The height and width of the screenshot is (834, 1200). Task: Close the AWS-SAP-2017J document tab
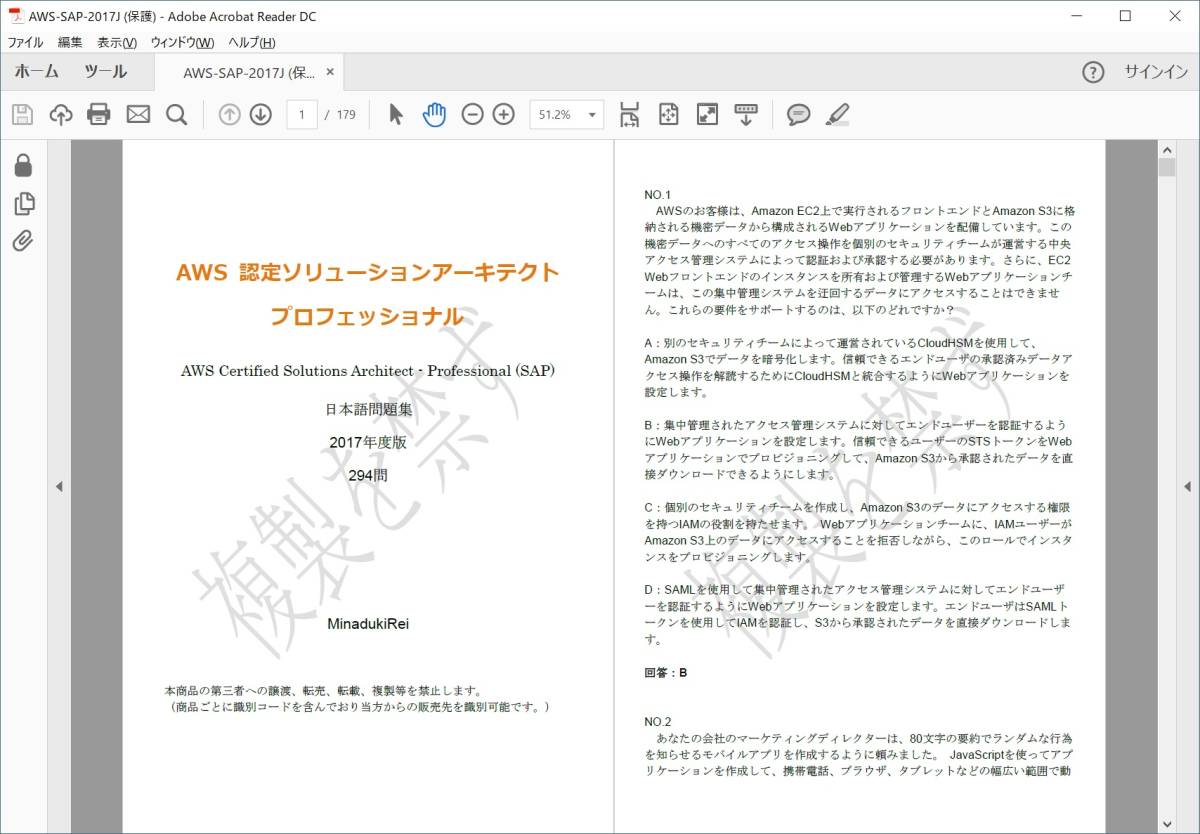pyautogui.click(x=330, y=72)
